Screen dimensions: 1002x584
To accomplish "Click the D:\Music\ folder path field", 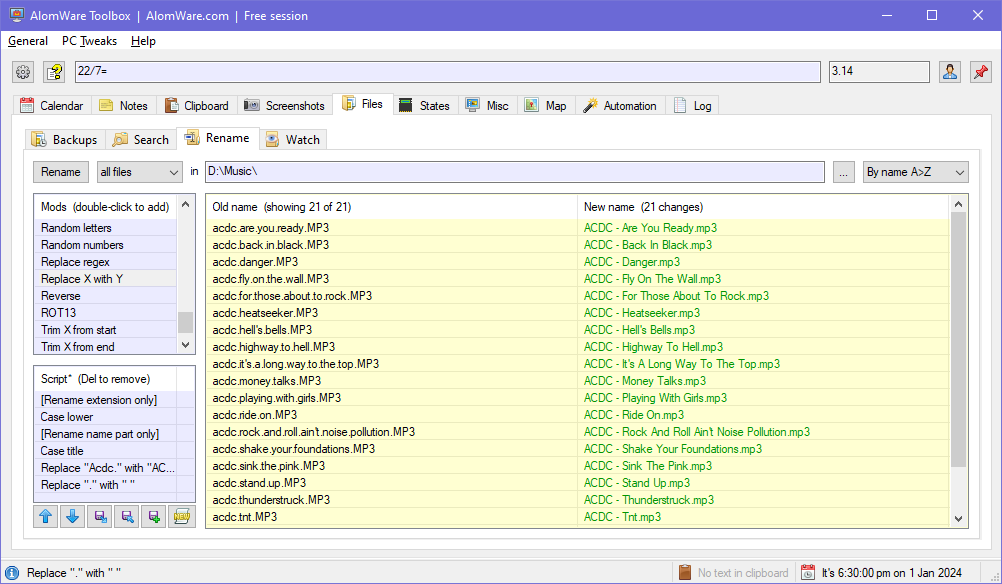I will (x=514, y=172).
